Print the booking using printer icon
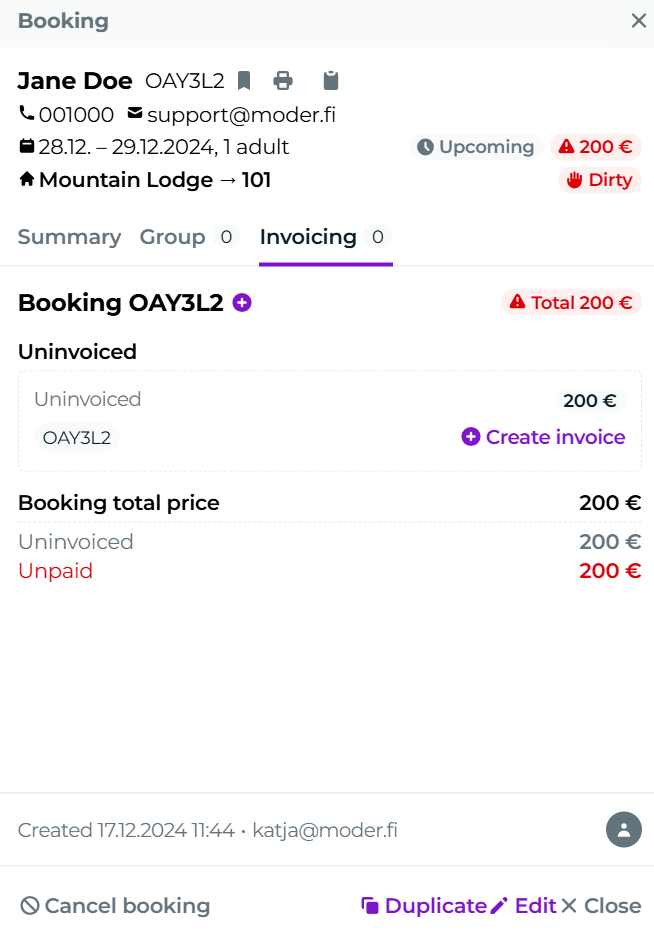 [283, 81]
